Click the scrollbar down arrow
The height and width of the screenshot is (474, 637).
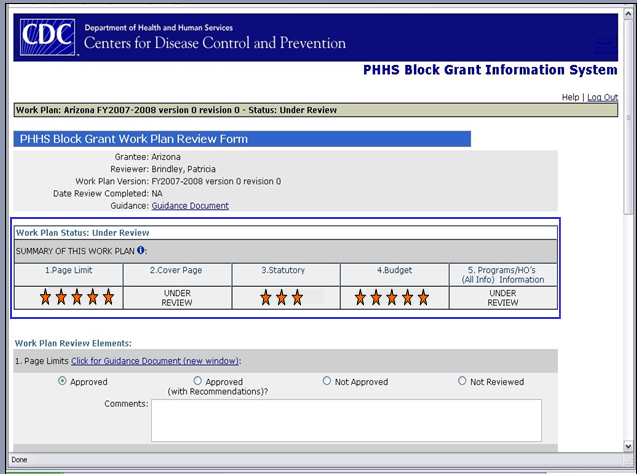click(x=629, y=445)
